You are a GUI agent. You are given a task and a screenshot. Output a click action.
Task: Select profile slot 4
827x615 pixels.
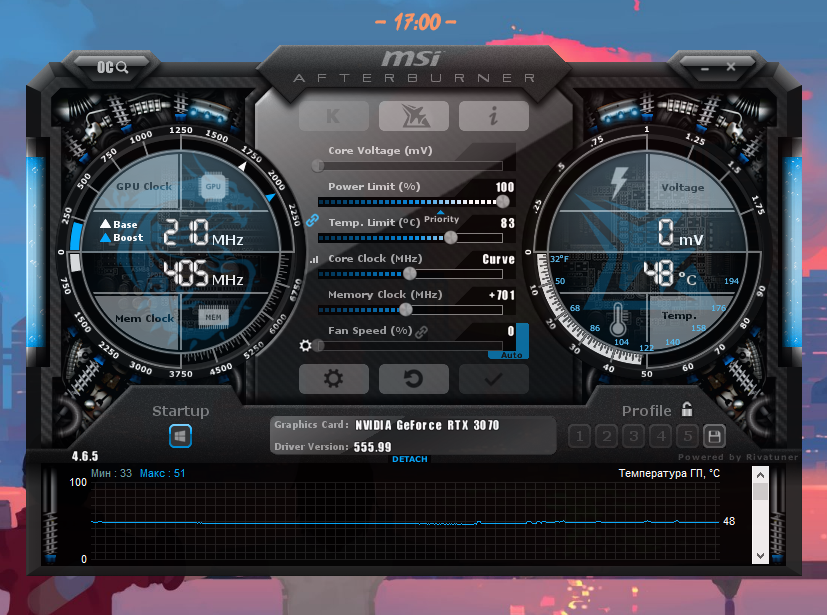(x=661, y=436)
